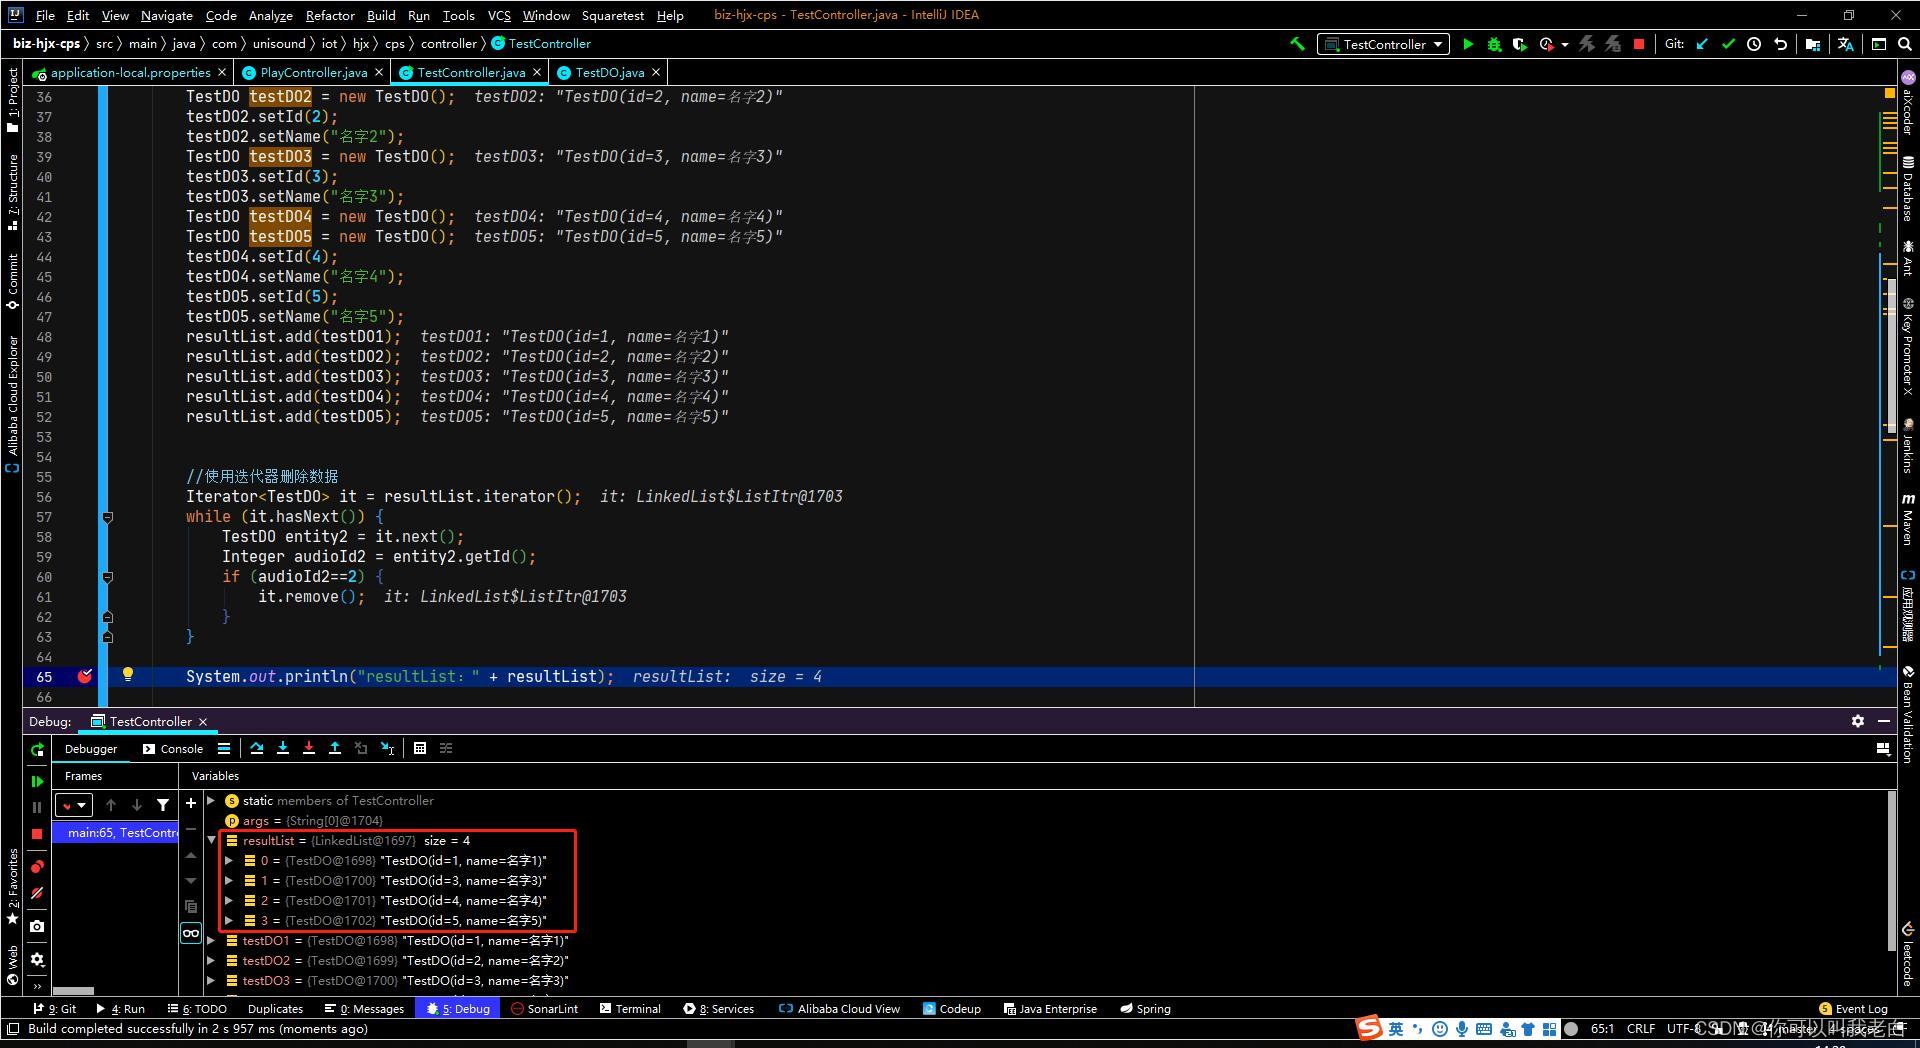Image resolution: width=1920 pixels, height=1048 pixels.
Task: Resume program in debug panel
Action: [x=37, y=781]
